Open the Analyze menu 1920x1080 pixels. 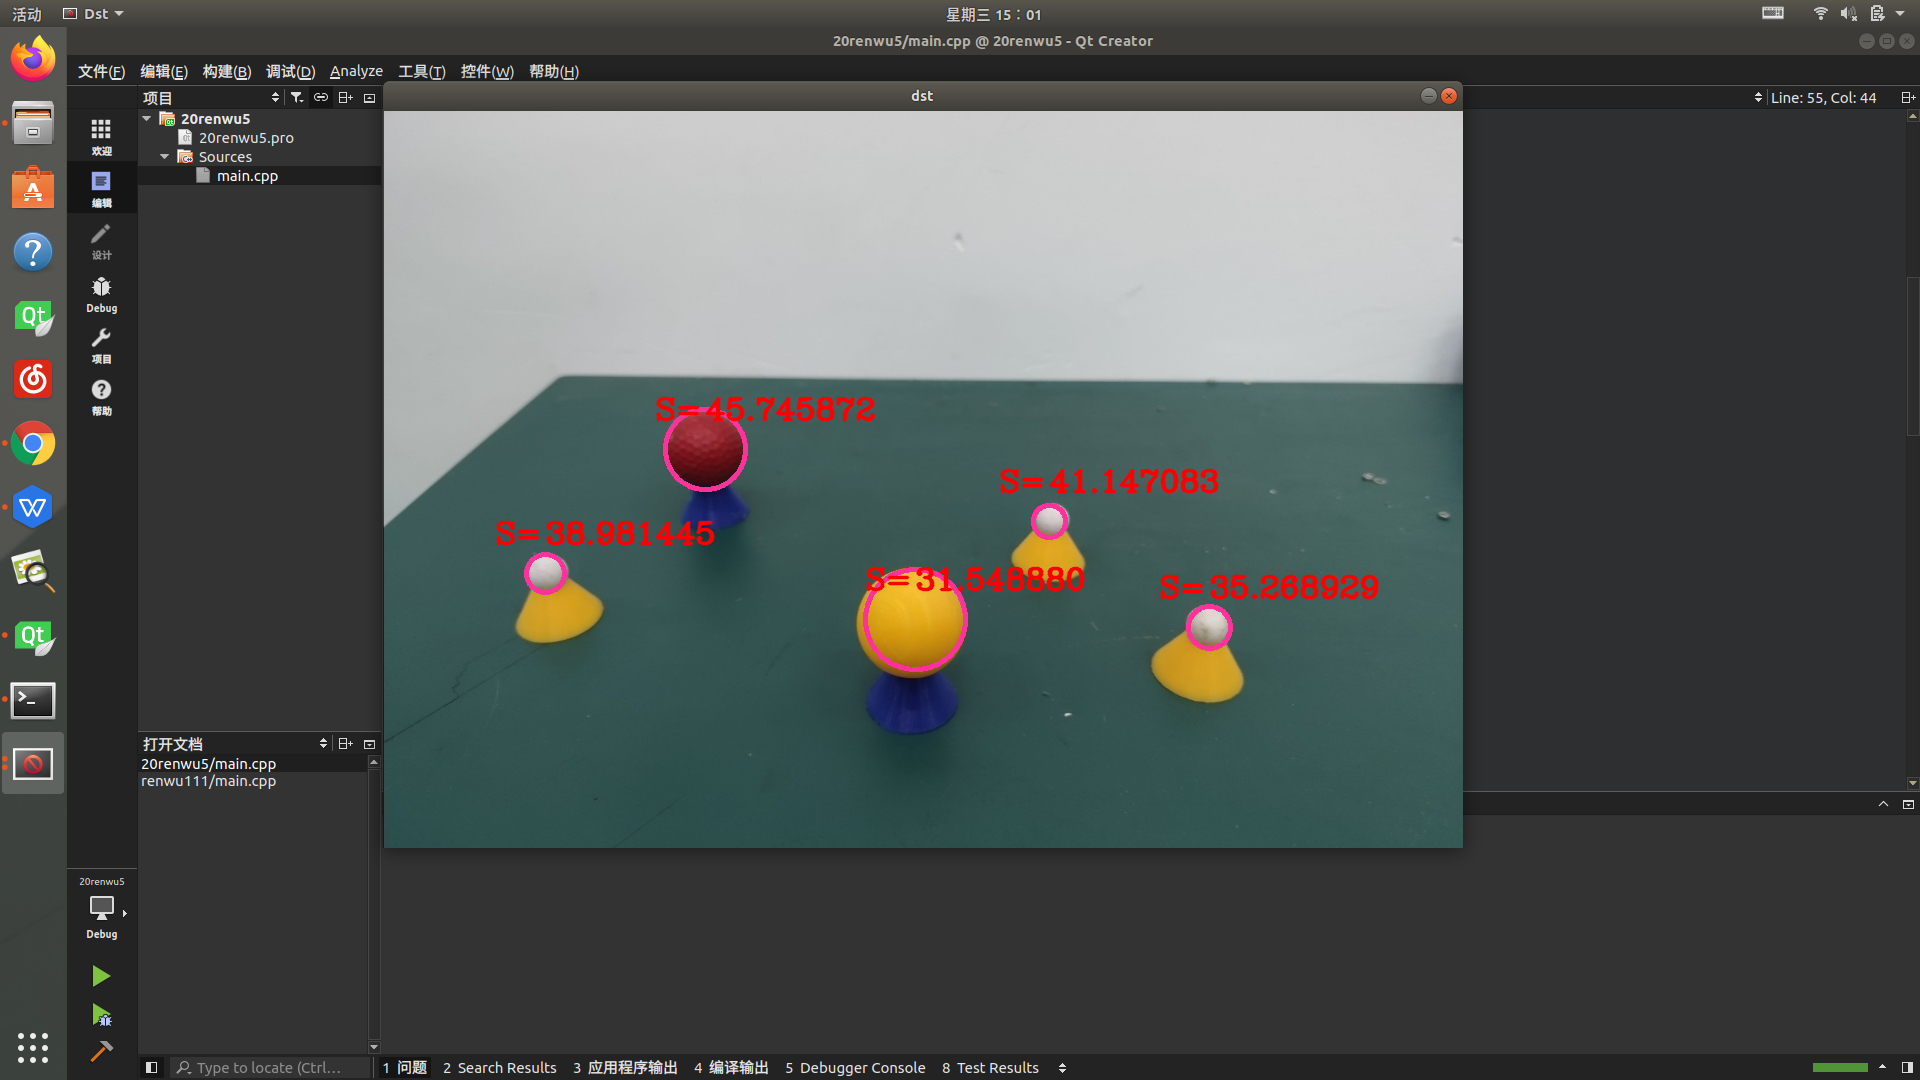click(356, 71)
